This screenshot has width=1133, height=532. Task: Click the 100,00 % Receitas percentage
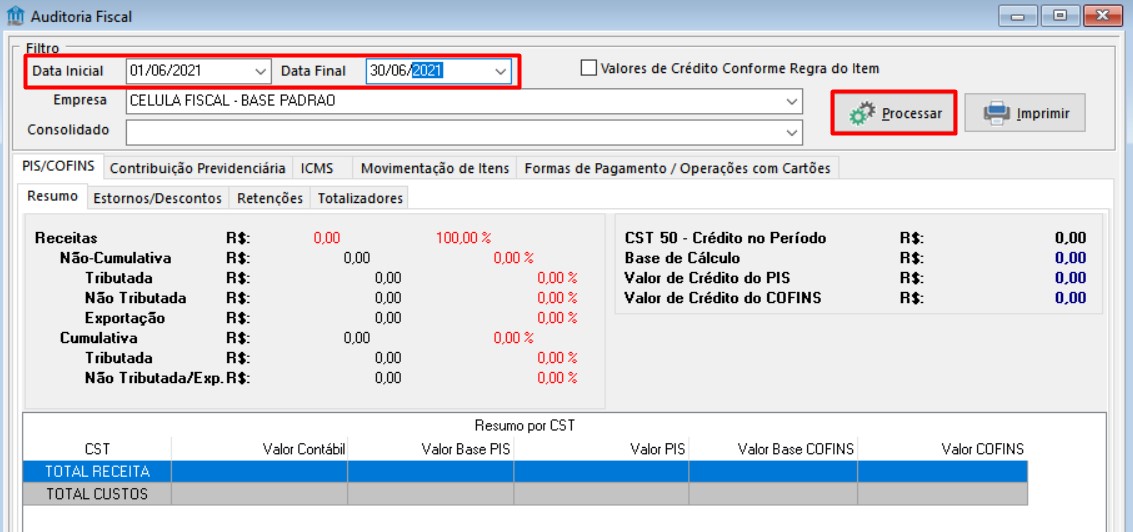pyautogui.click(x=463, y=238)
